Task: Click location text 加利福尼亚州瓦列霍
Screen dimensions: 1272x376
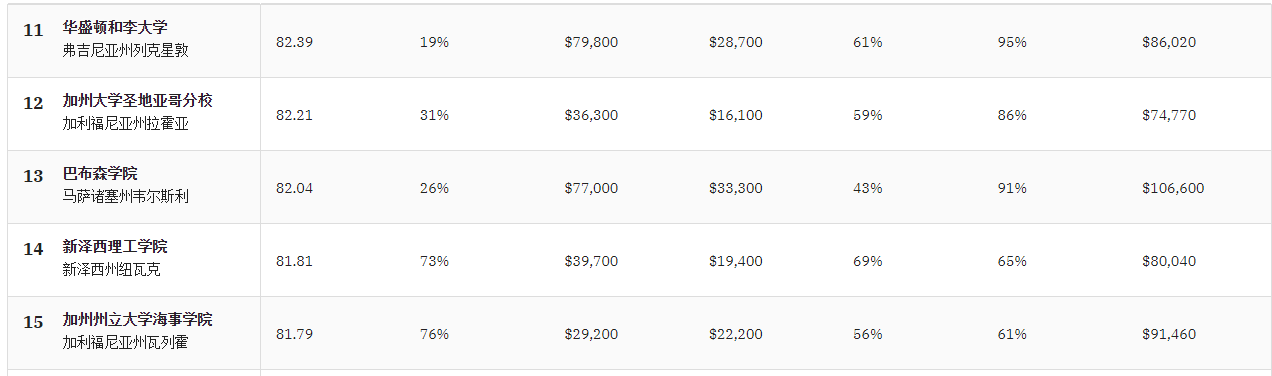Action: [125, 343]
